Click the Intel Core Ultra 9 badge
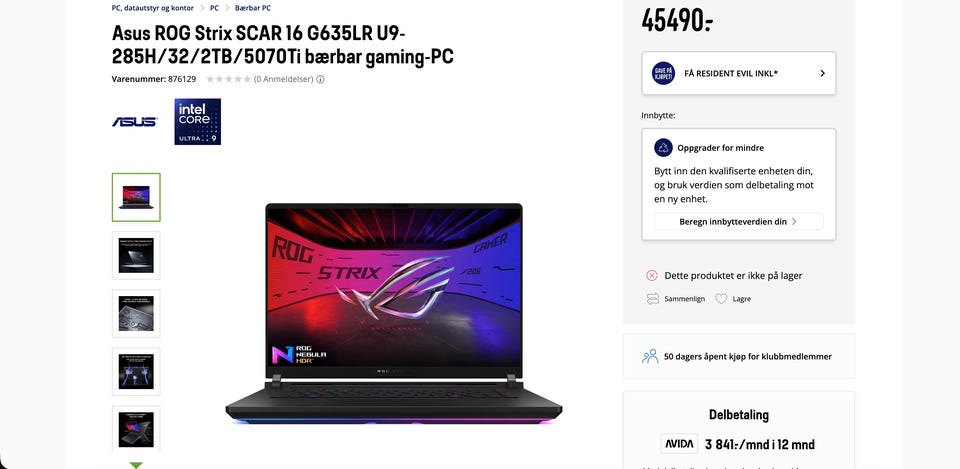Image resolution: width=960 pixels, height=469 pixels. [197, 122]
